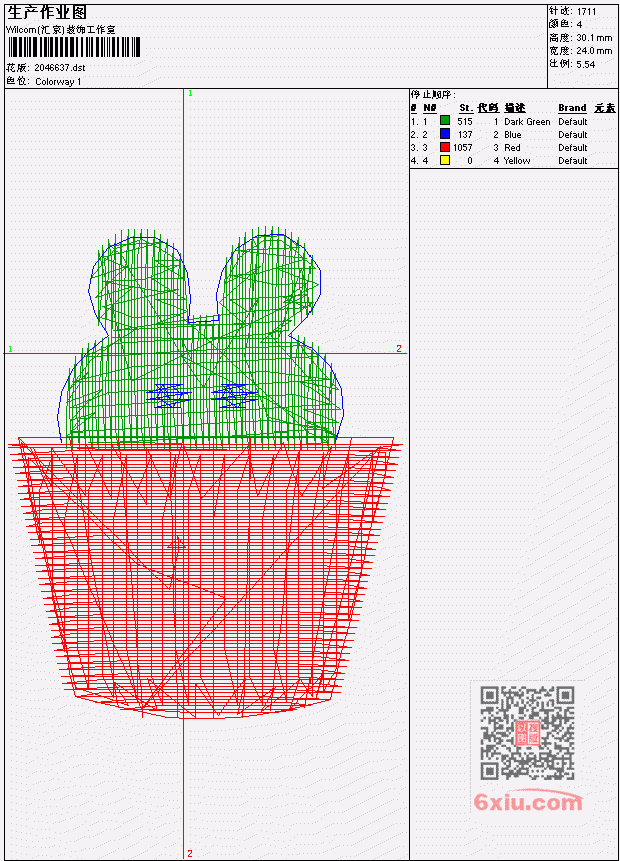
Task: Click the stop sequence heading 停止顺序
Action: [433, 94]
